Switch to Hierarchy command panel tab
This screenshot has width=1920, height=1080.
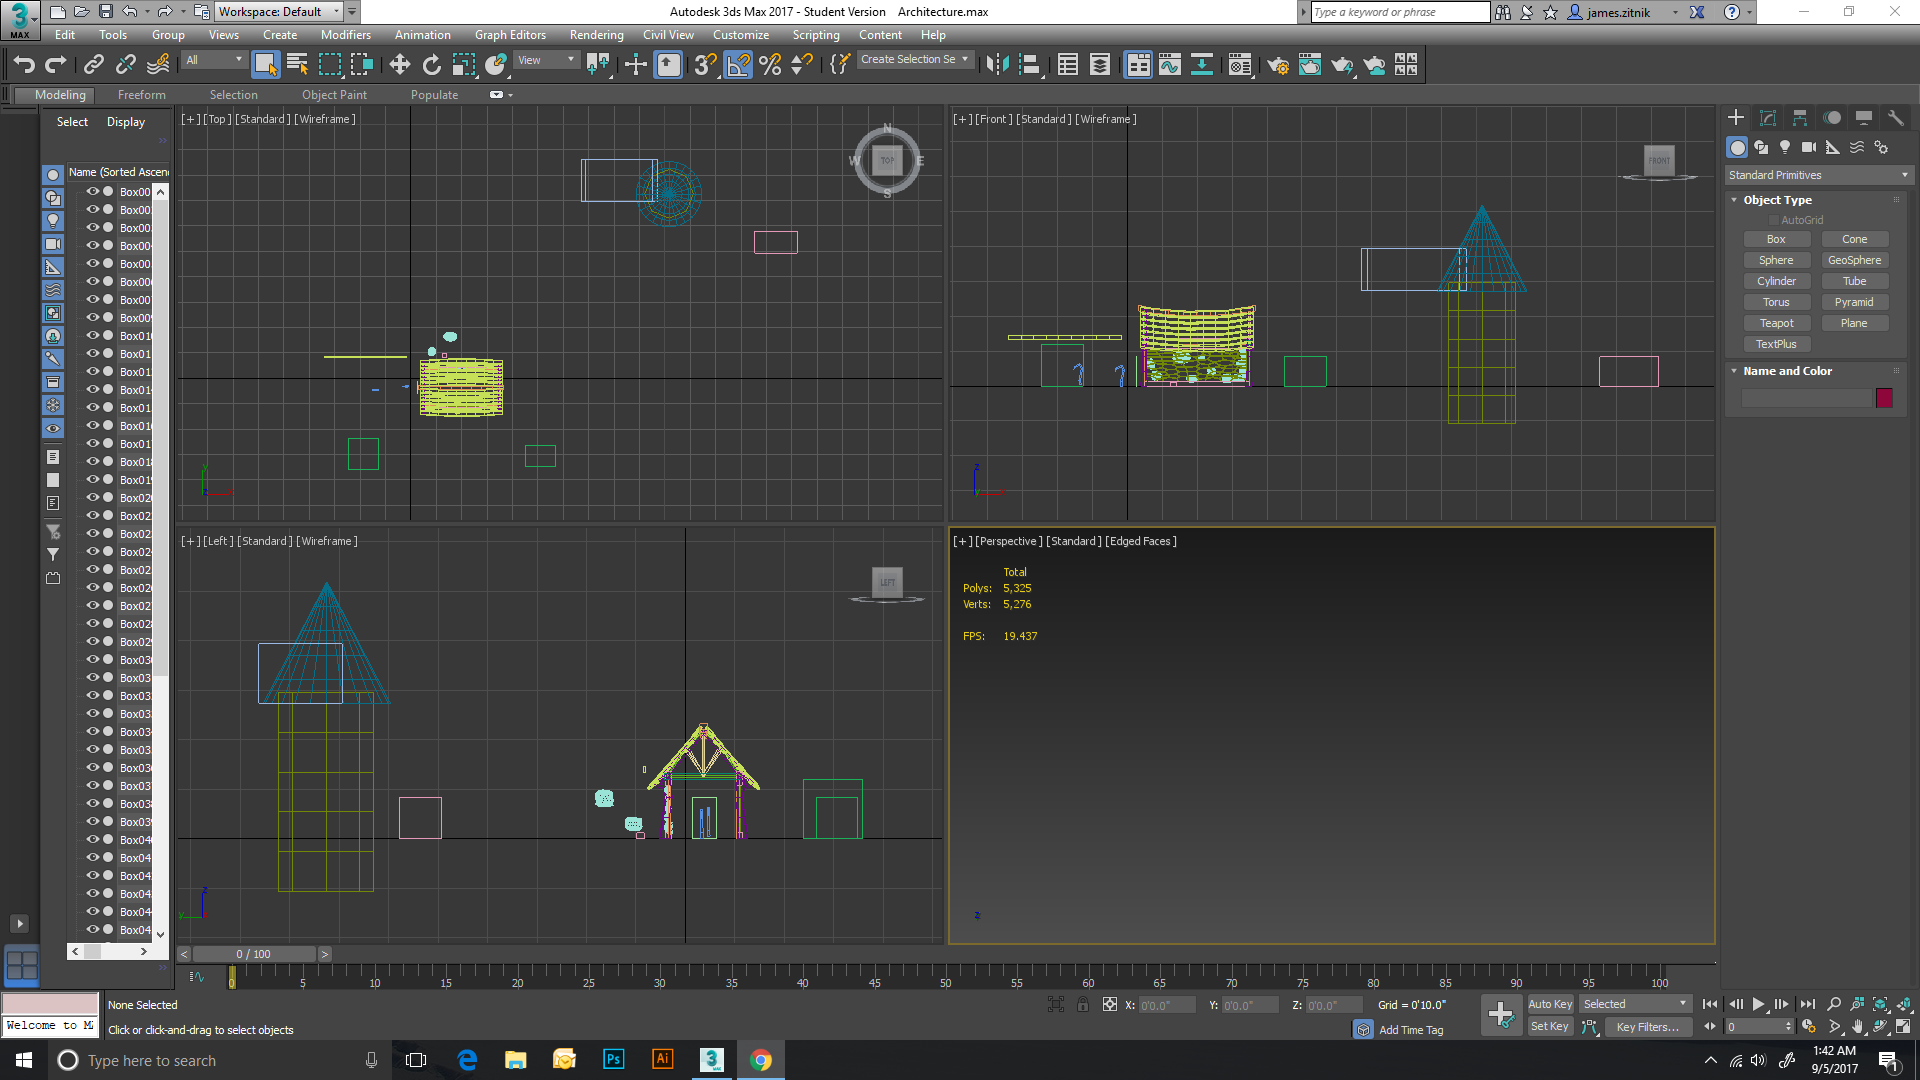(1800, 117)
